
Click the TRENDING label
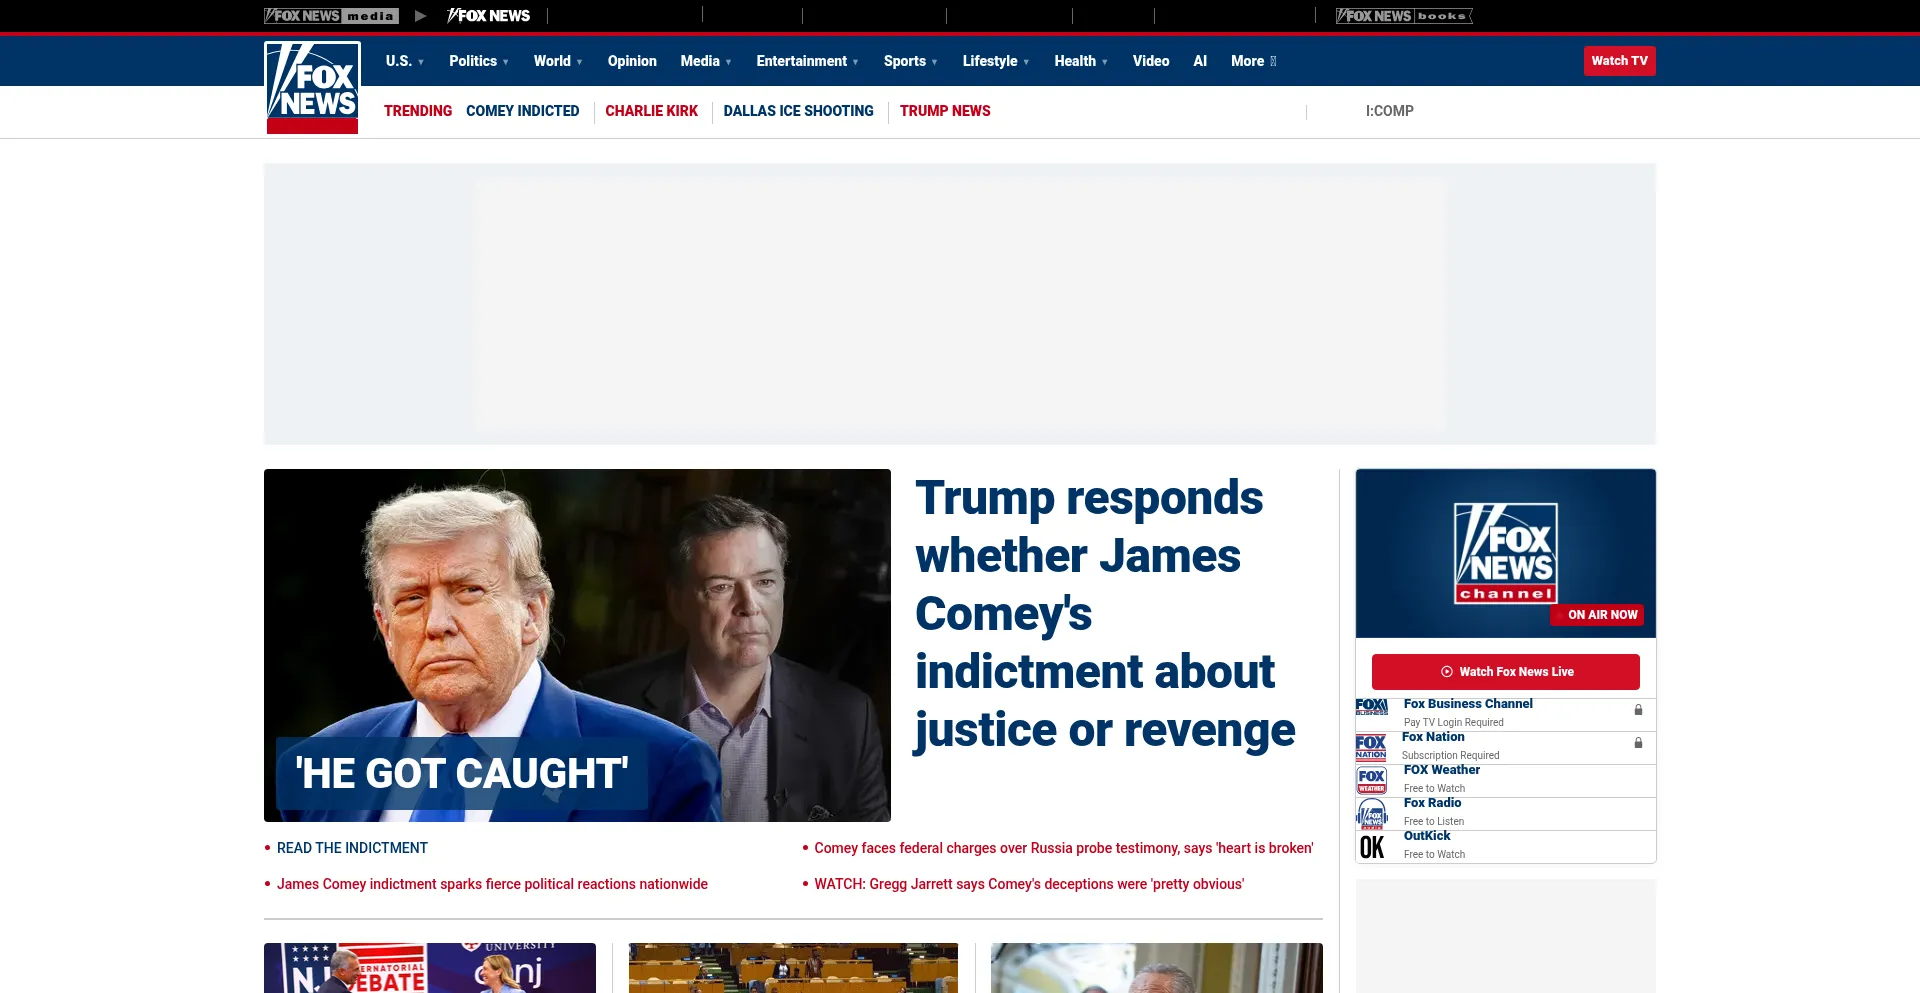click(418, 111)
